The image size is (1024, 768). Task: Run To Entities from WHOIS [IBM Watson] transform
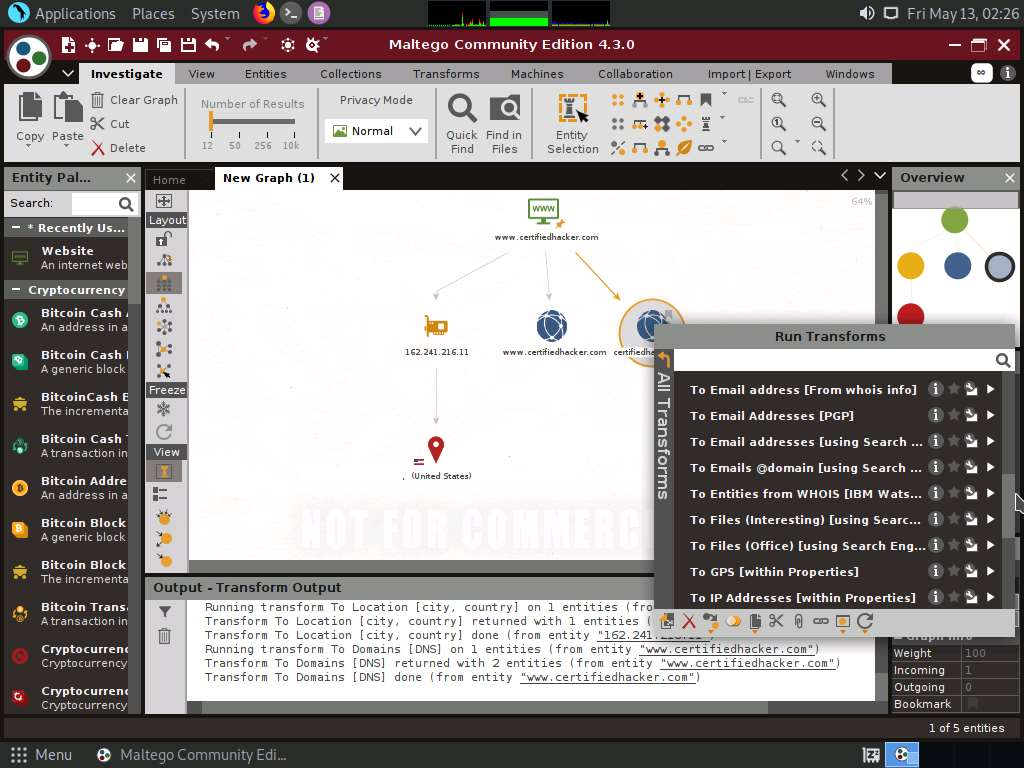[991, 493]
